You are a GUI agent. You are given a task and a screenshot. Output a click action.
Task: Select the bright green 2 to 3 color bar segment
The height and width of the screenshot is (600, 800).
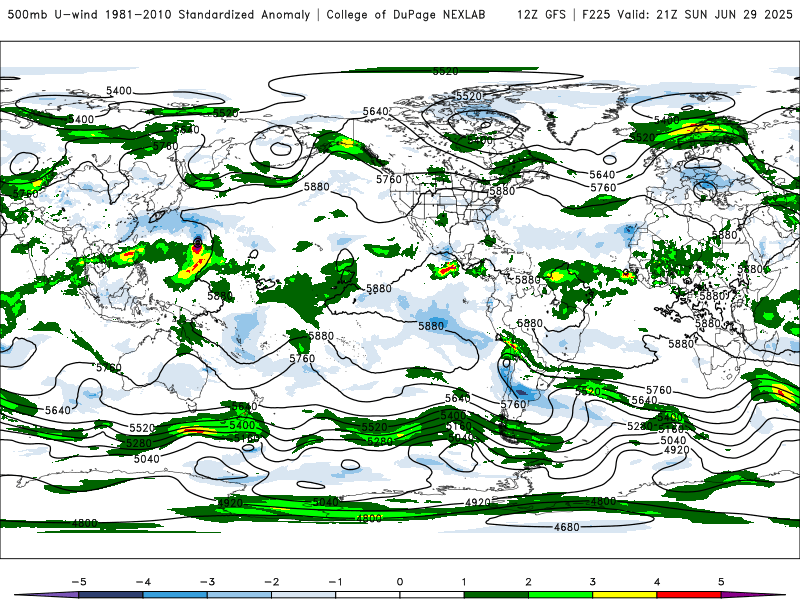click(x=561, y=595)
